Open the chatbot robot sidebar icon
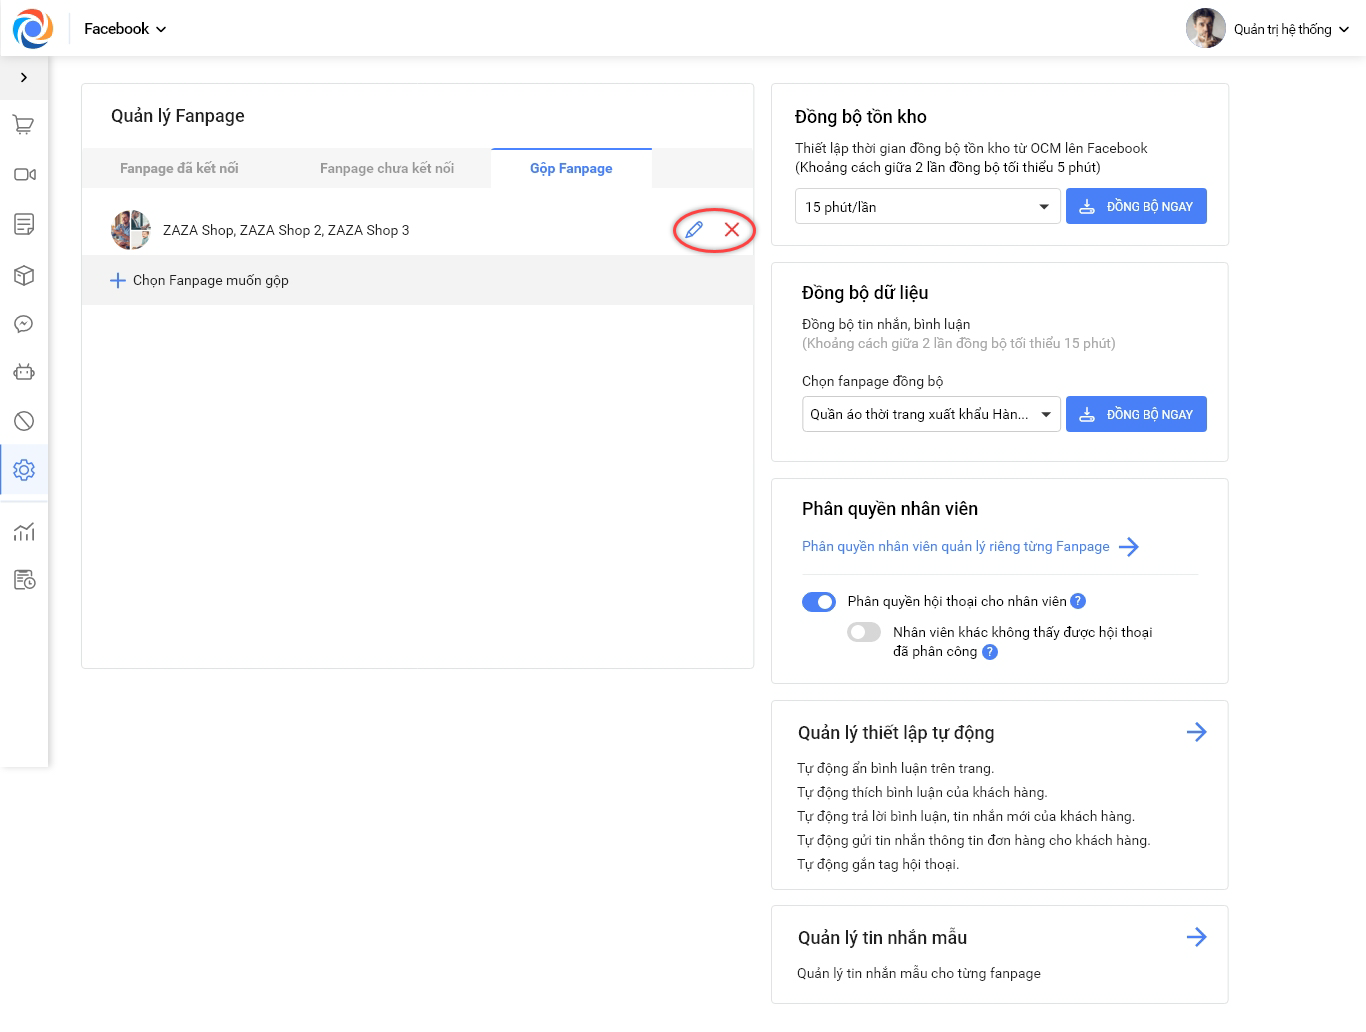The image size is (1366, 1032). point(24,372)
